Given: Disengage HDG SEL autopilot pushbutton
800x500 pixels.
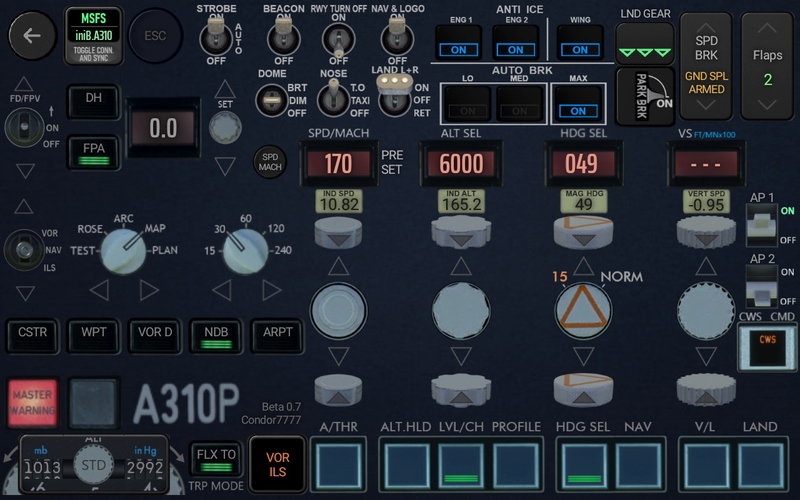Looking at the screenshot, I should pos(584,464).
